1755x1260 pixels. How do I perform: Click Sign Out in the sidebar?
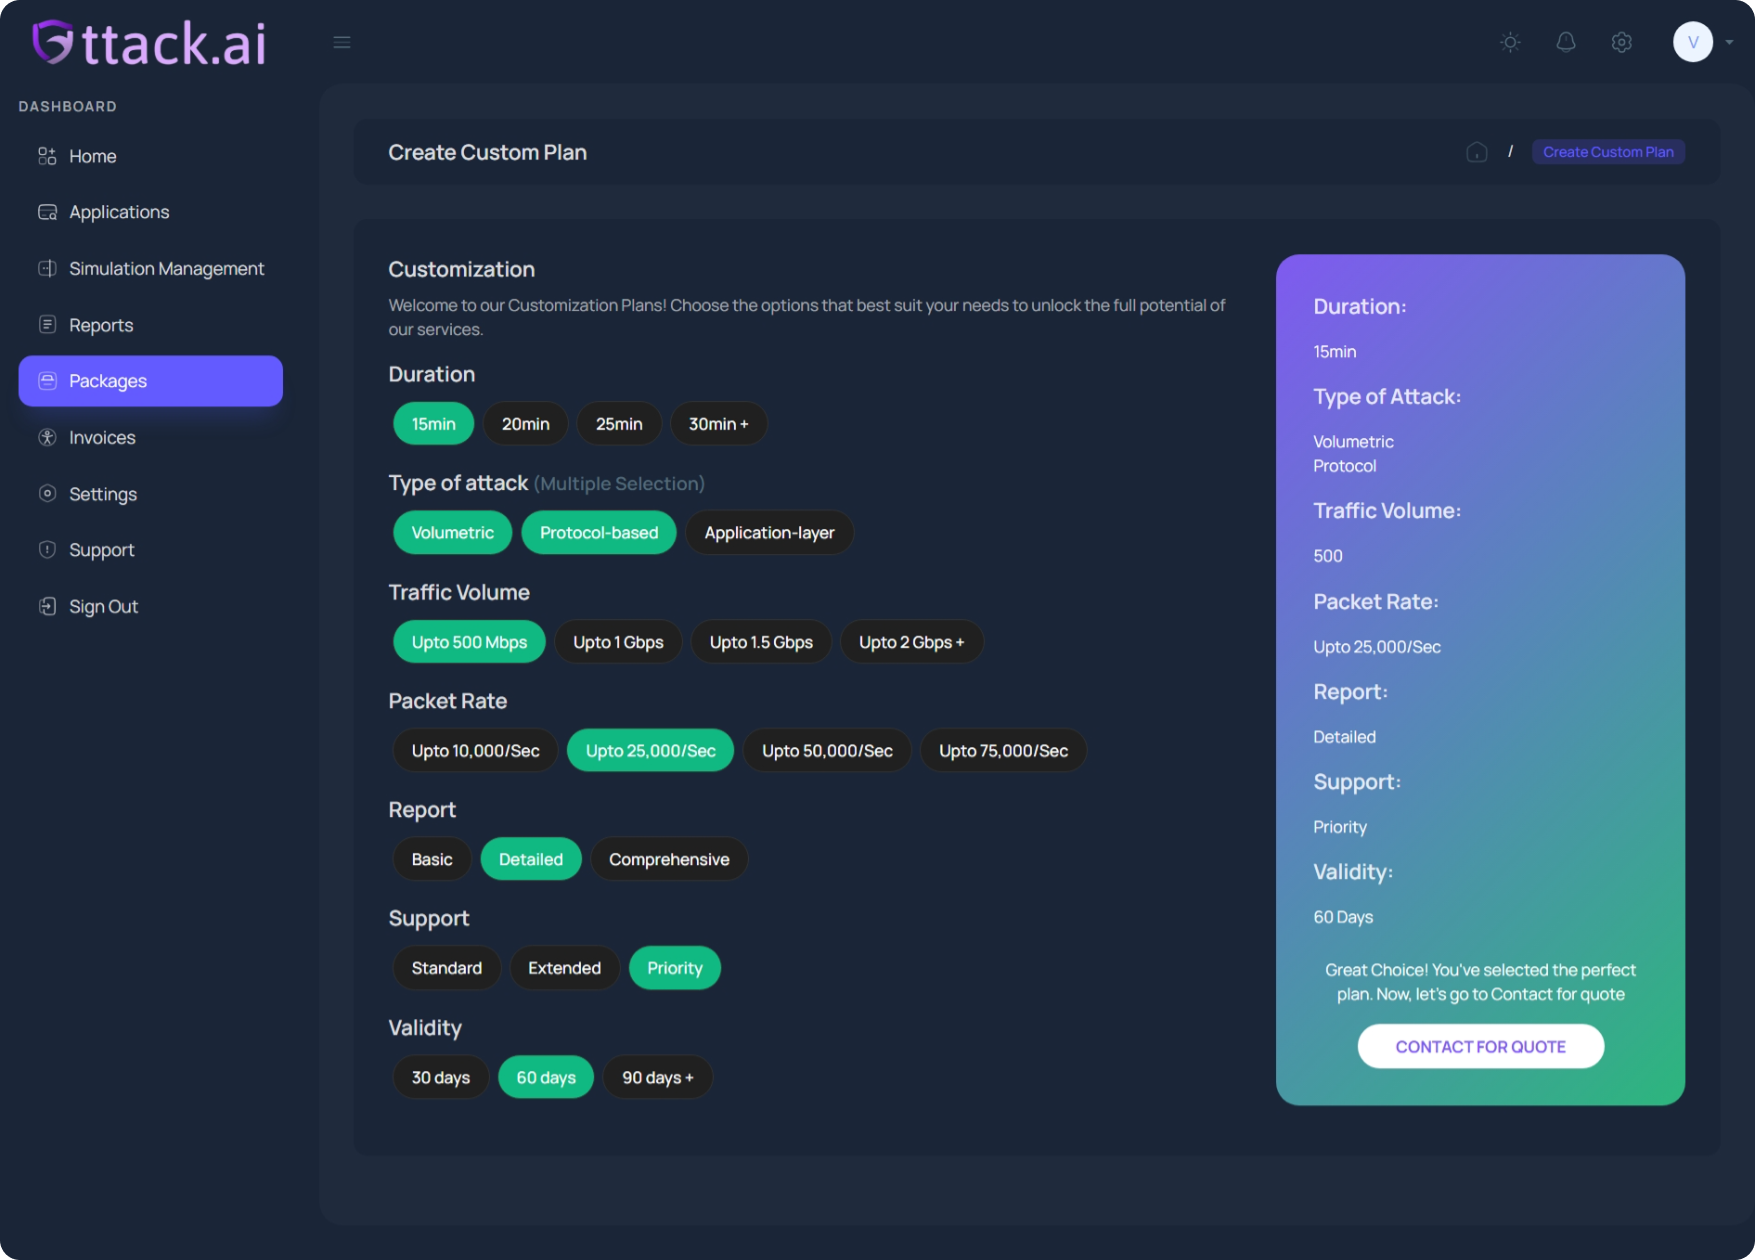click(150, 606)
